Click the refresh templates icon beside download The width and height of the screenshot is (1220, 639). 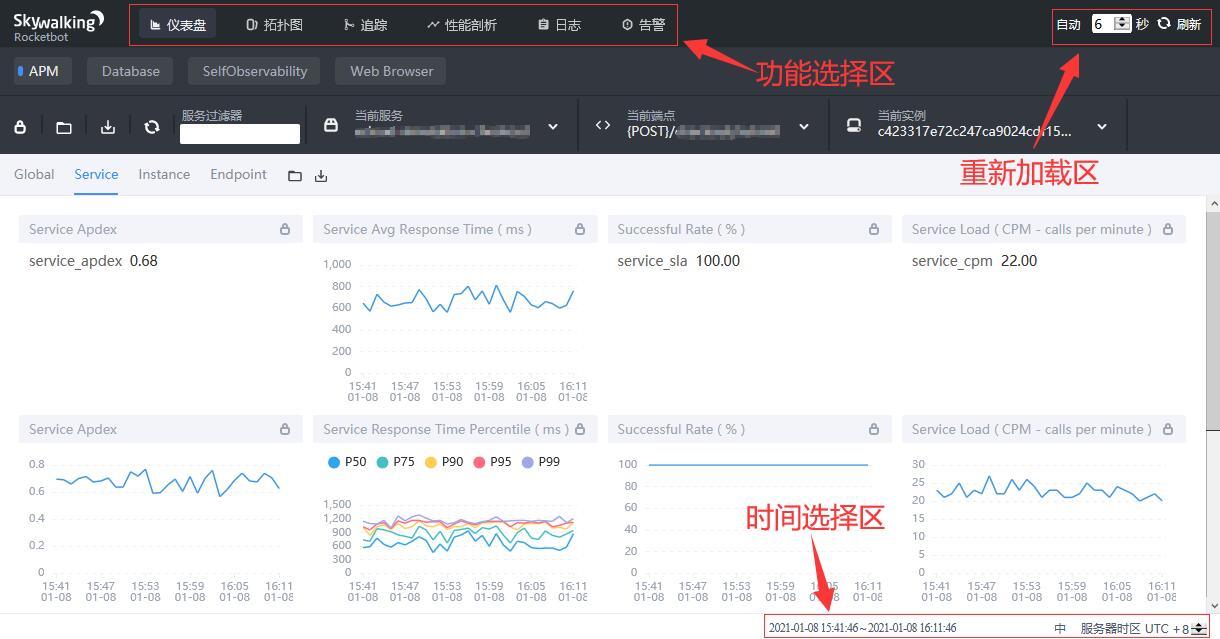[x=152, y=126]
